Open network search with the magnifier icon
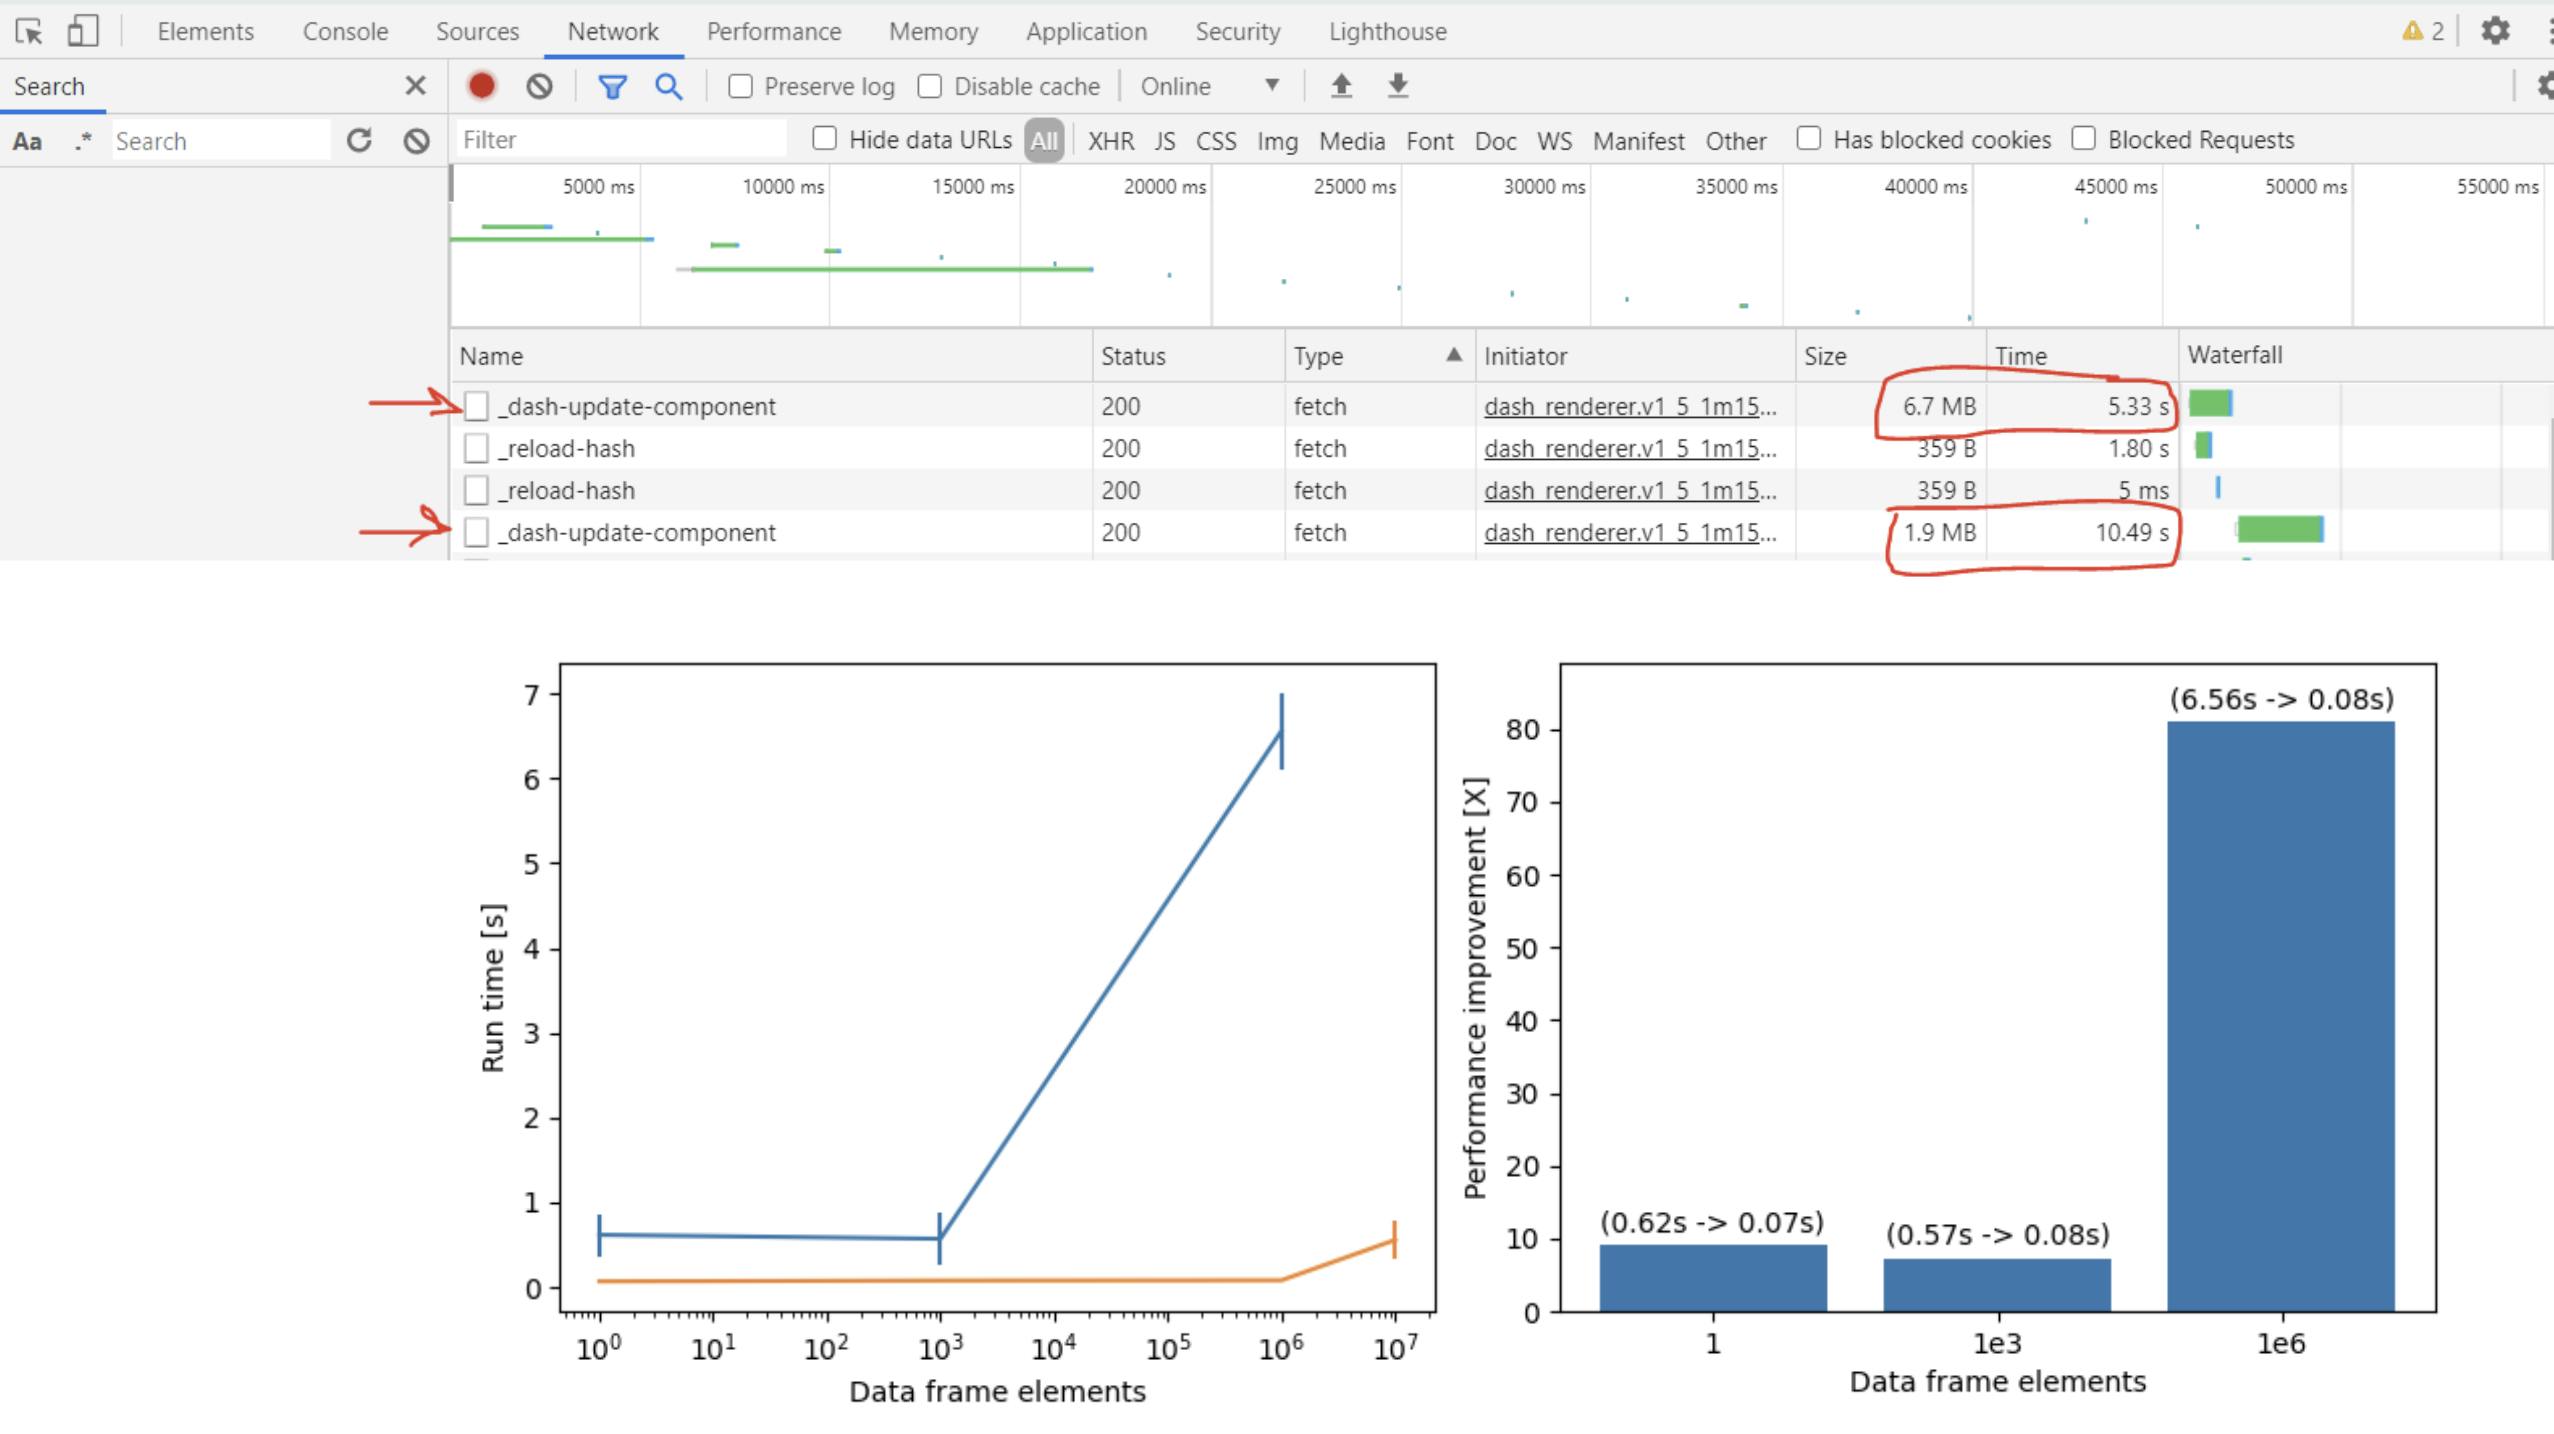The height and width of the screenshot is (1434, 2554). tap(669, 86)
